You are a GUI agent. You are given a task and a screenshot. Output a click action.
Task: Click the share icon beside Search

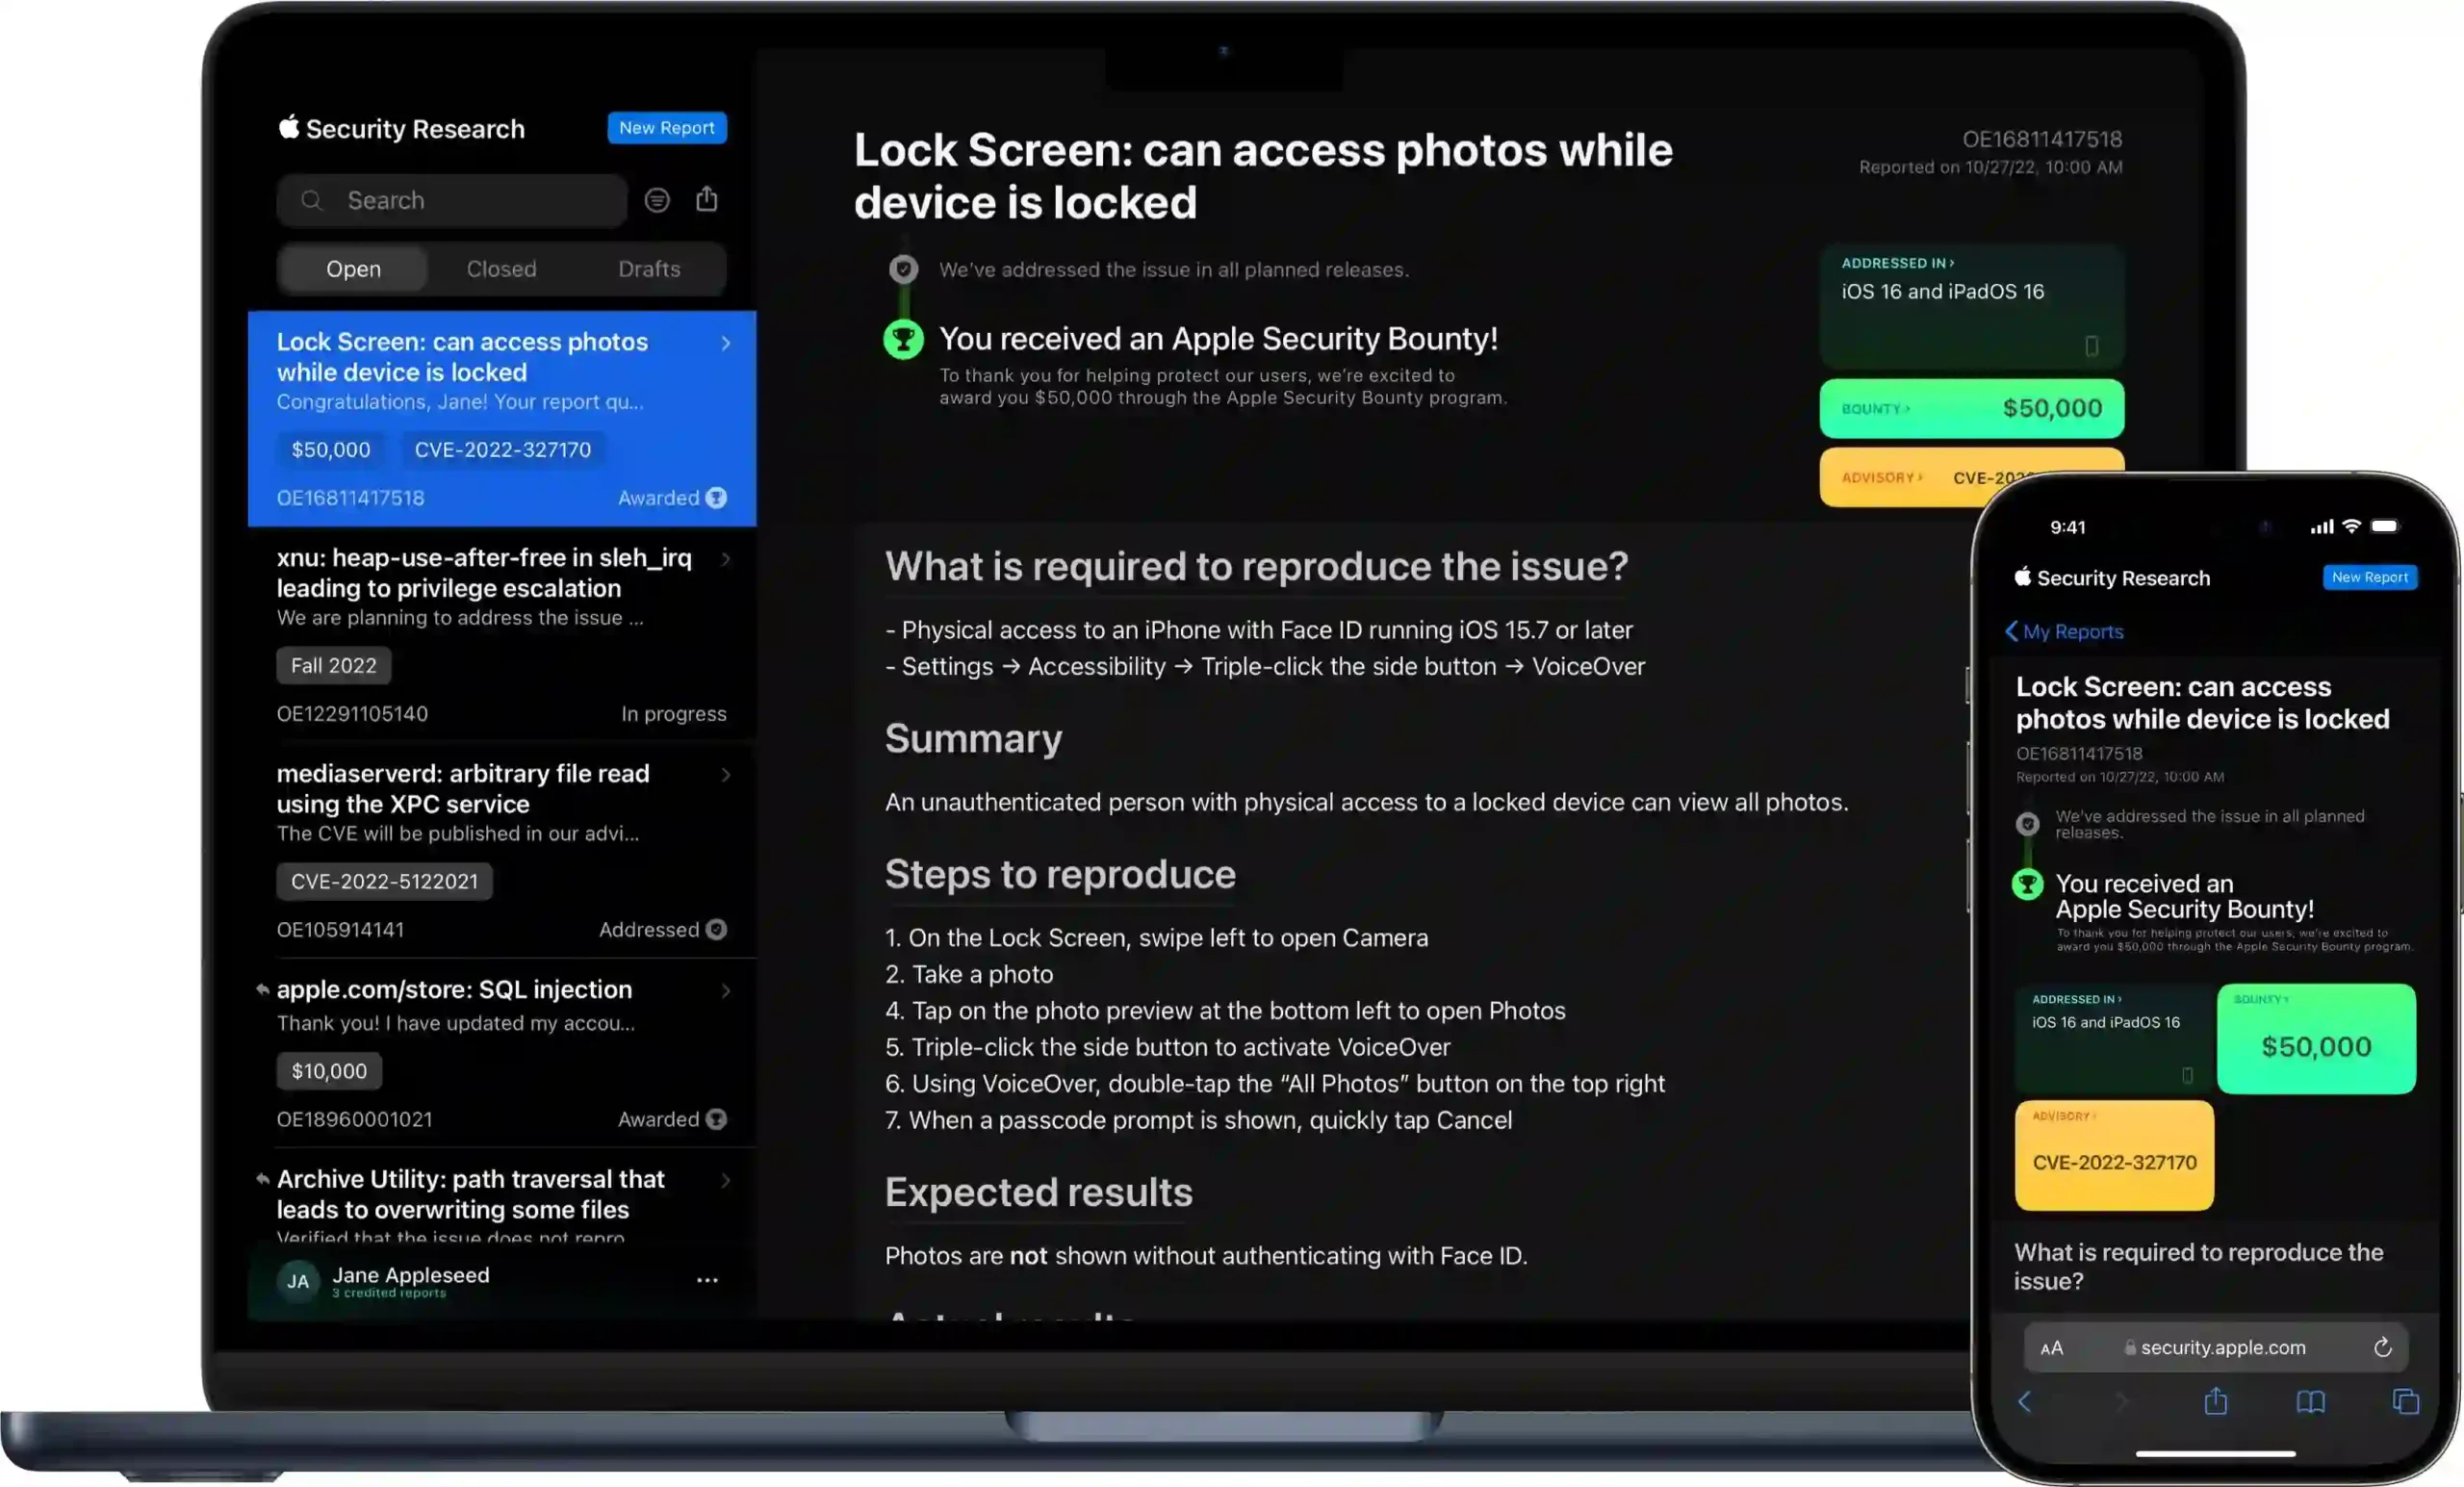click(707, 199)
